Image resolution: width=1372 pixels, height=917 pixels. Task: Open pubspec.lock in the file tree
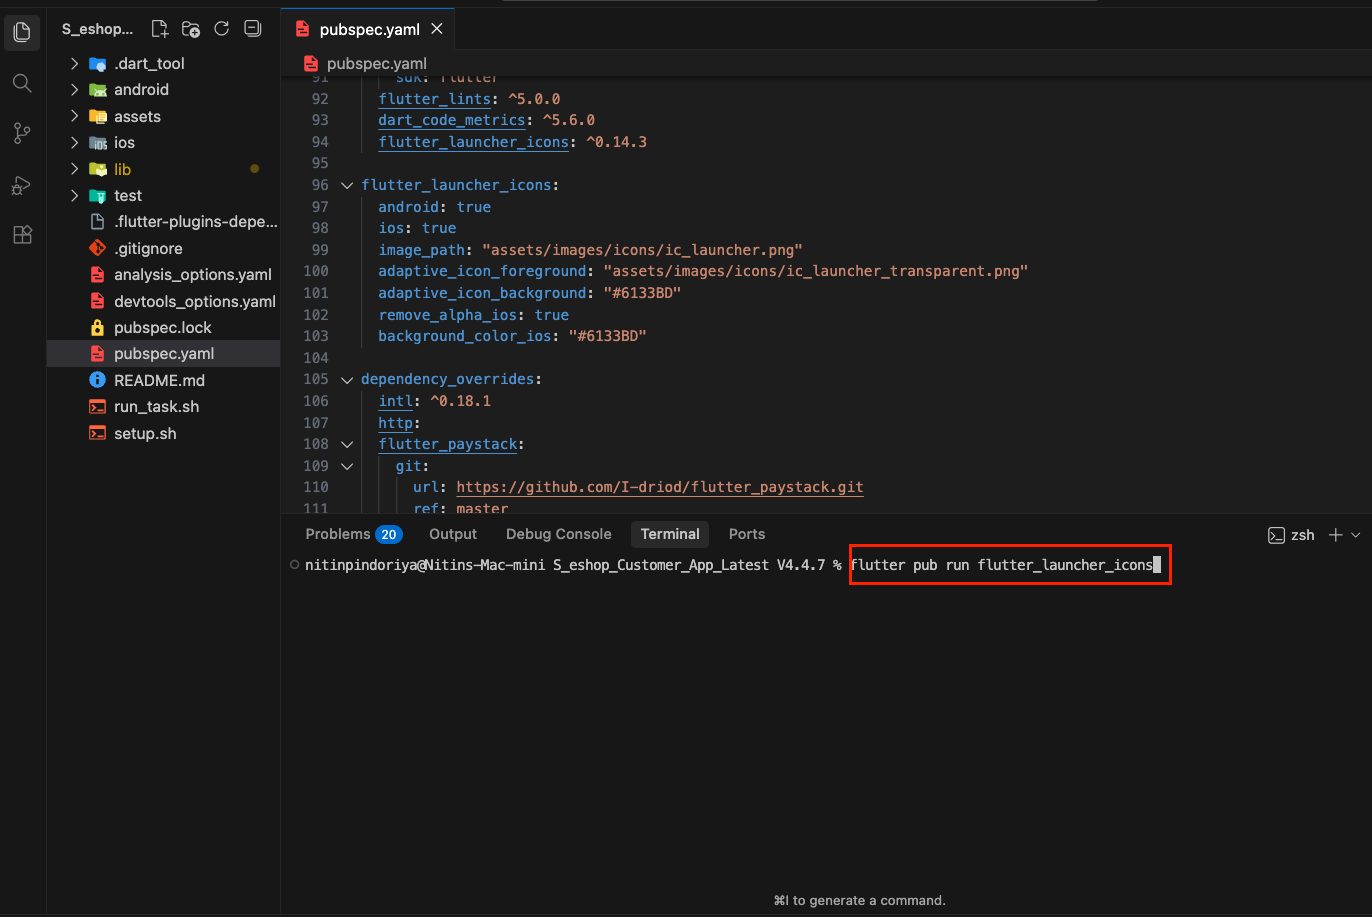pos(162,328)
